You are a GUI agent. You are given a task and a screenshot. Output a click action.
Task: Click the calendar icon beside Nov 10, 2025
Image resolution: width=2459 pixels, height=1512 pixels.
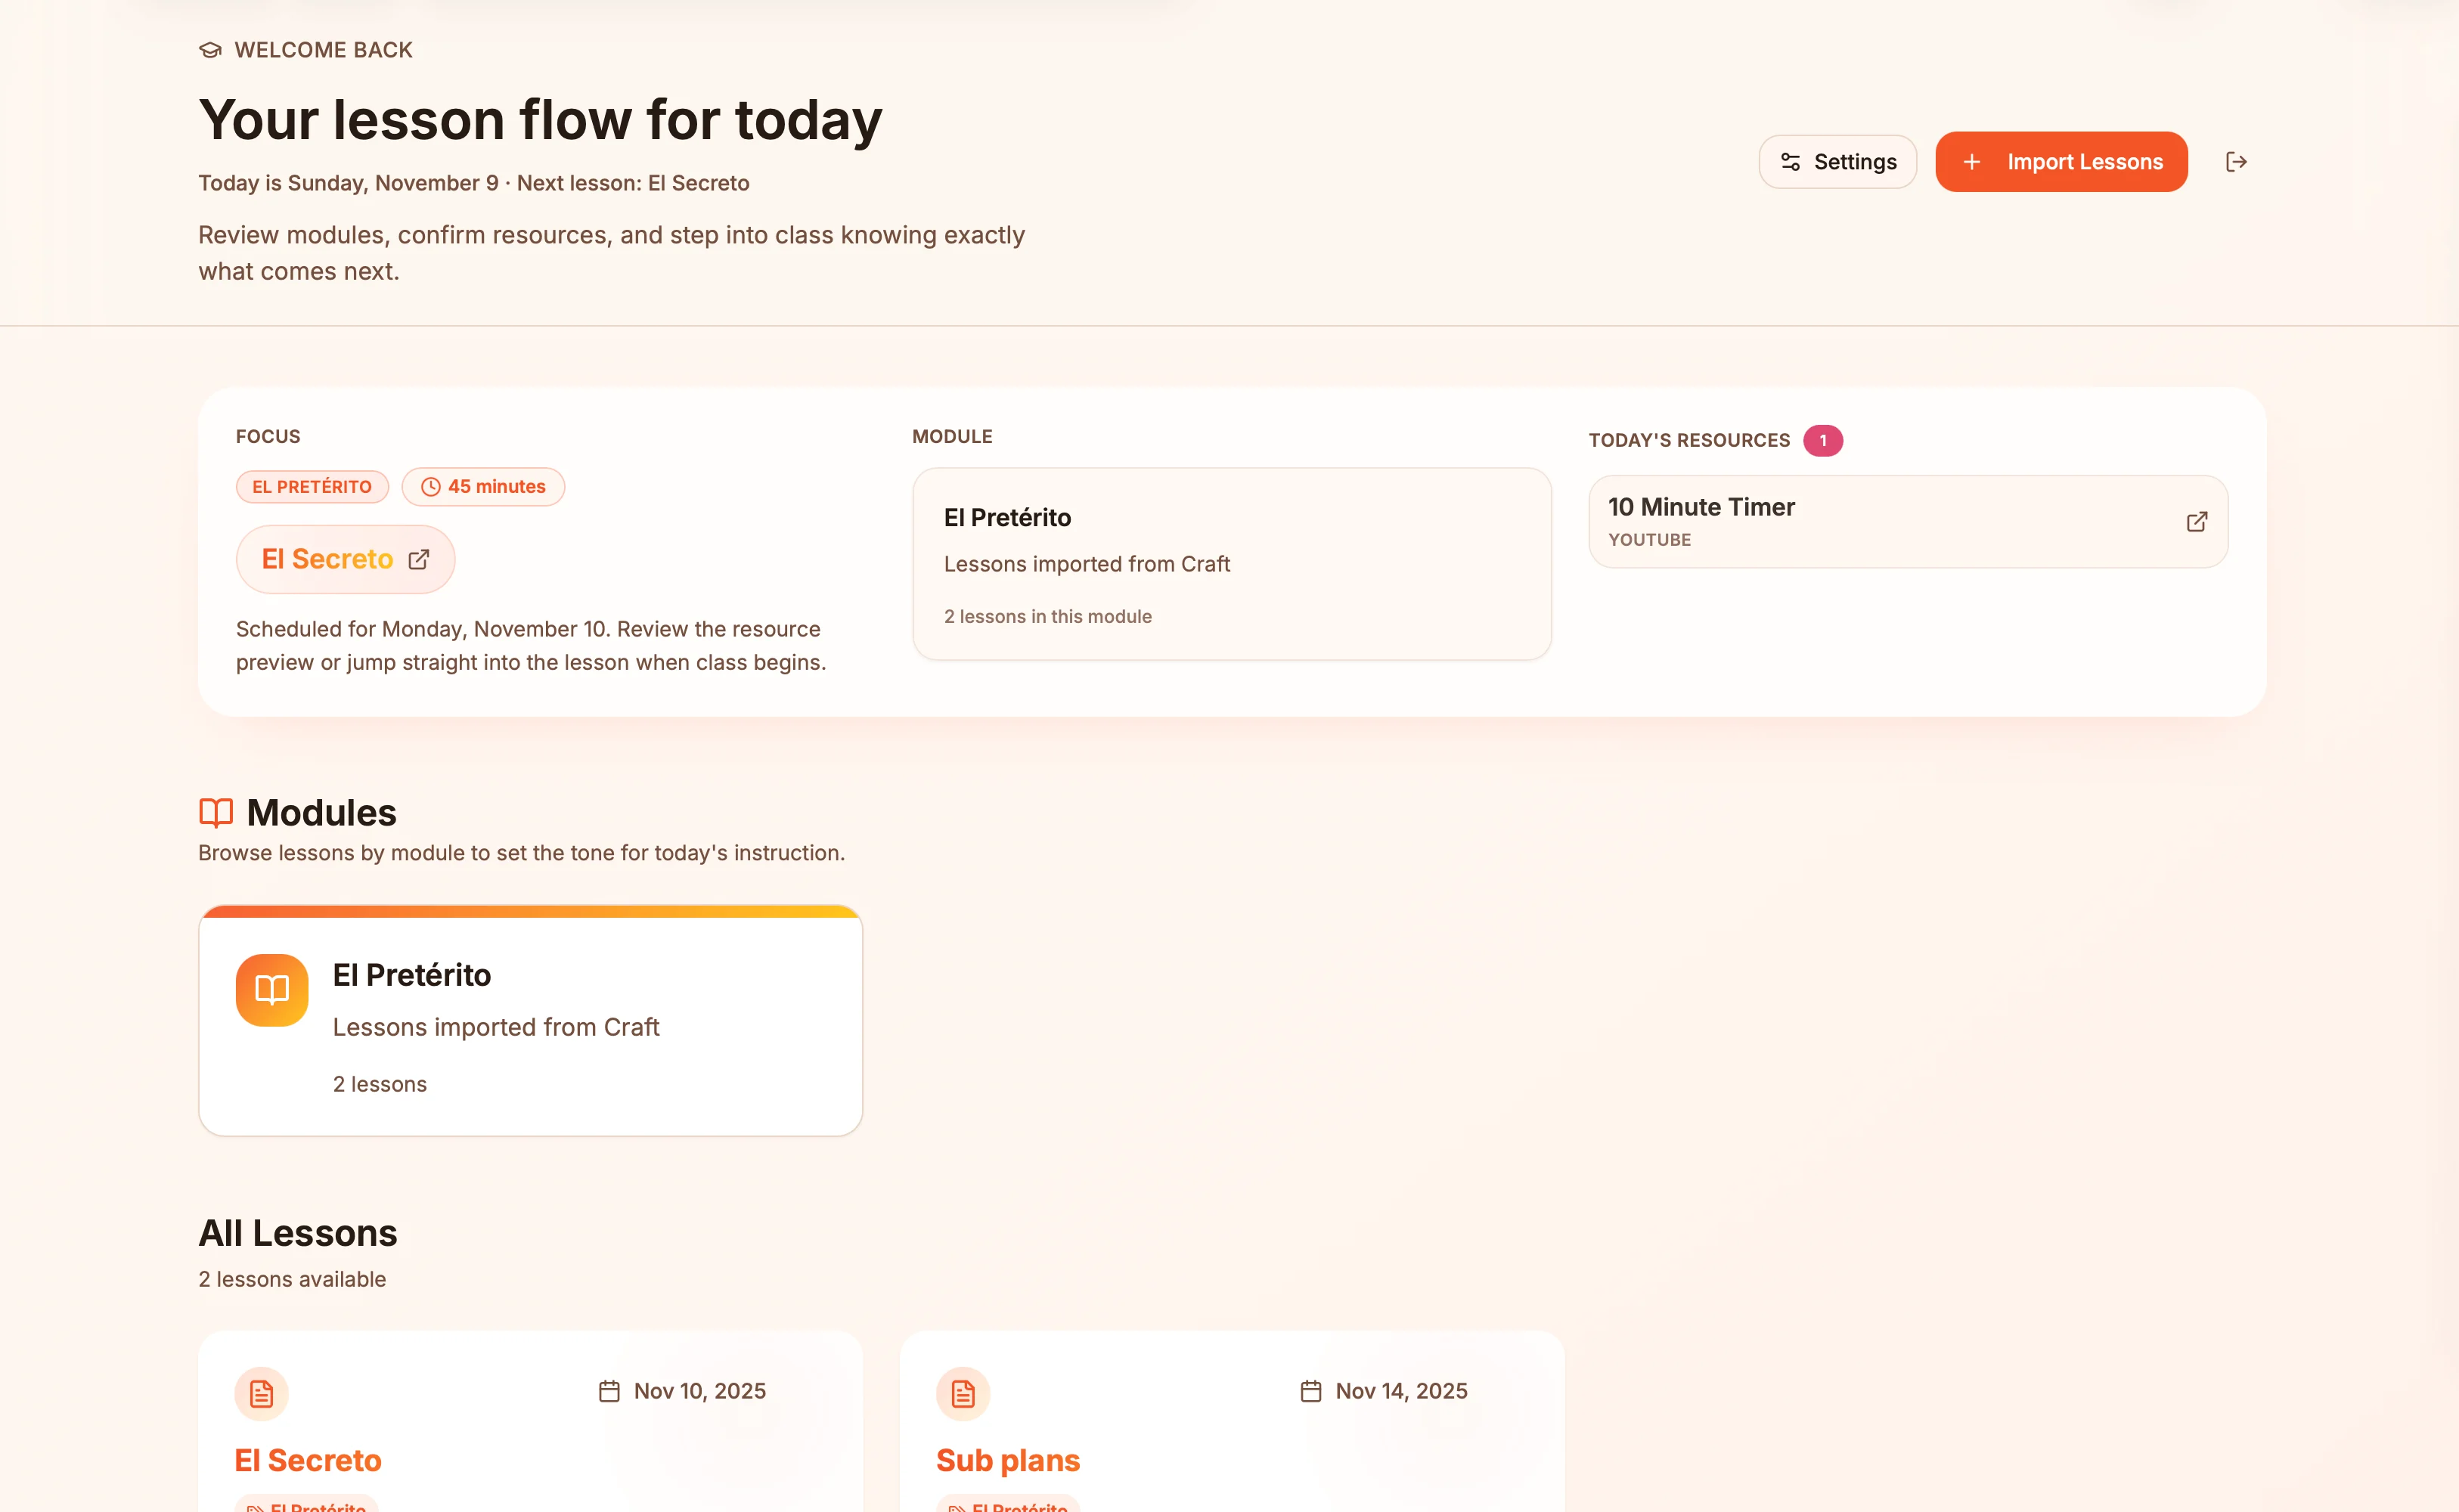pos(609,1391)
